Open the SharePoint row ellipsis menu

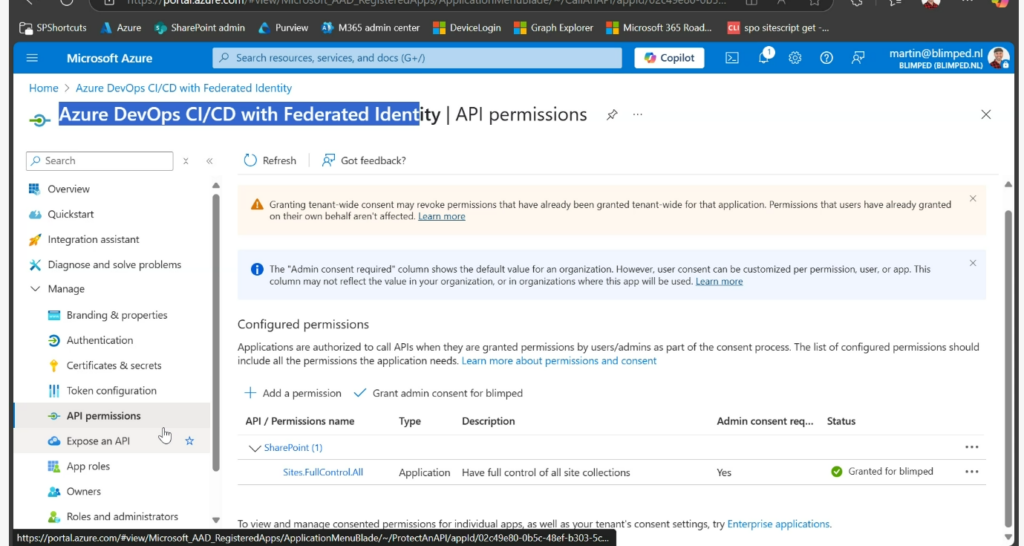(x=972, y=447)
